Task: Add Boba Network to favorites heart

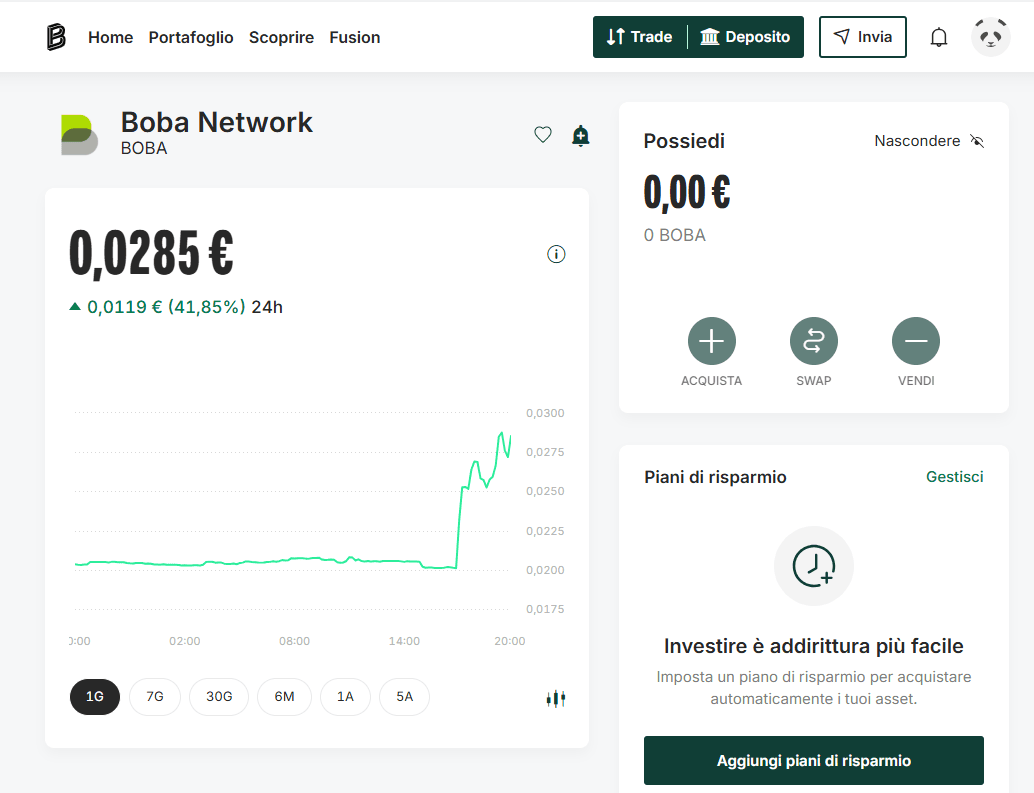Action: click(543, 134)
